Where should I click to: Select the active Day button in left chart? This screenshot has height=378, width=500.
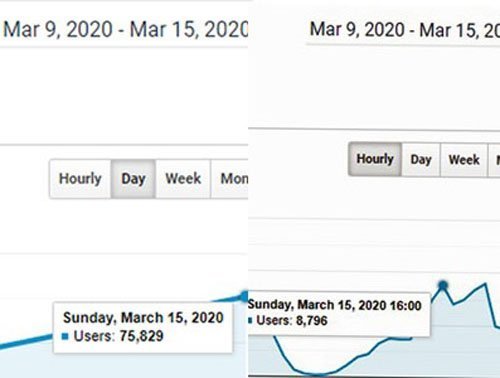(133, 179)
